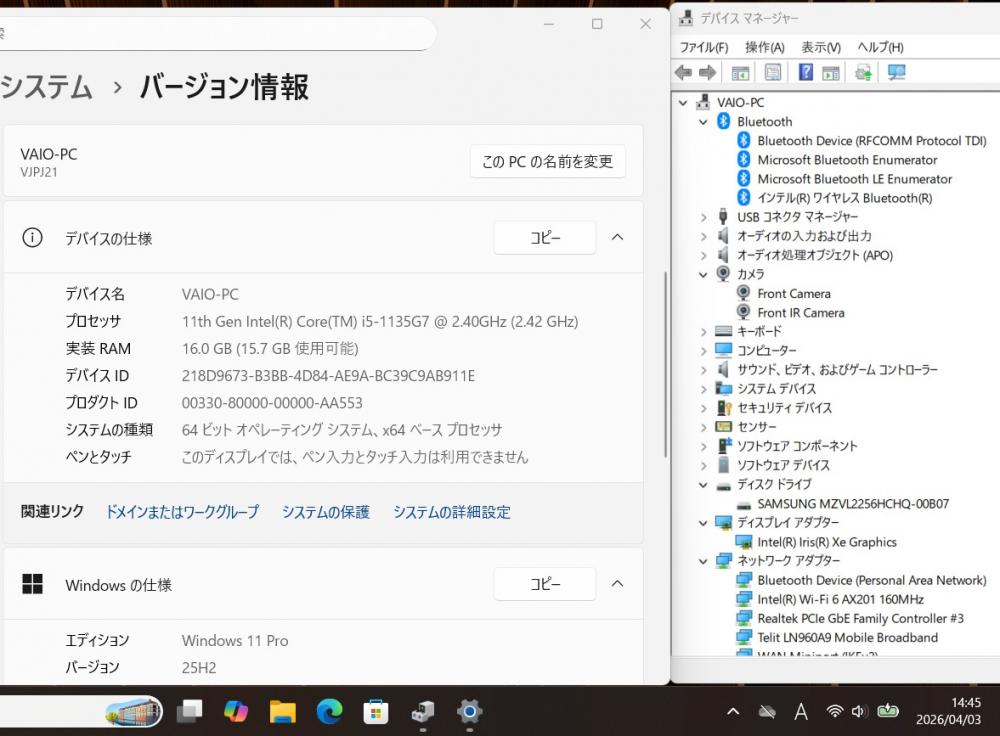Click the Properties toolbar icon
The image size is (1000, 736).
click(773, 72)
